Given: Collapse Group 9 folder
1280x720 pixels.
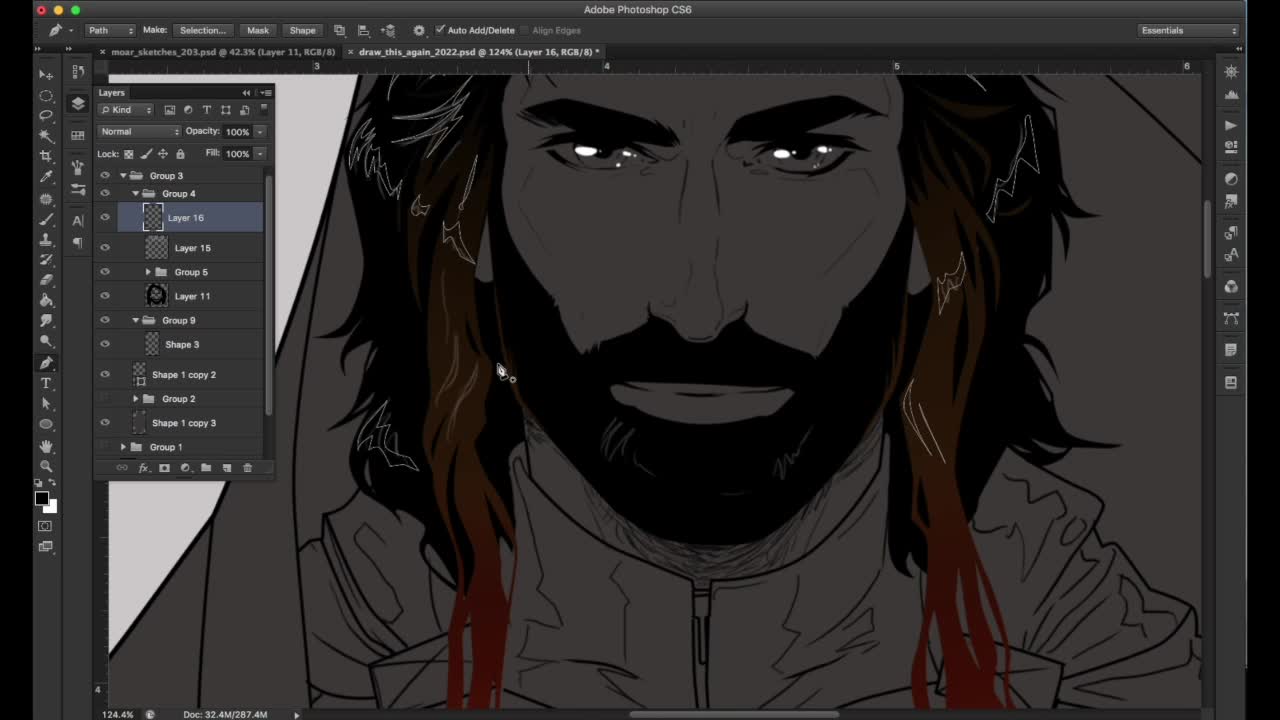Looking at the screenshot, I should pos(136,320).
